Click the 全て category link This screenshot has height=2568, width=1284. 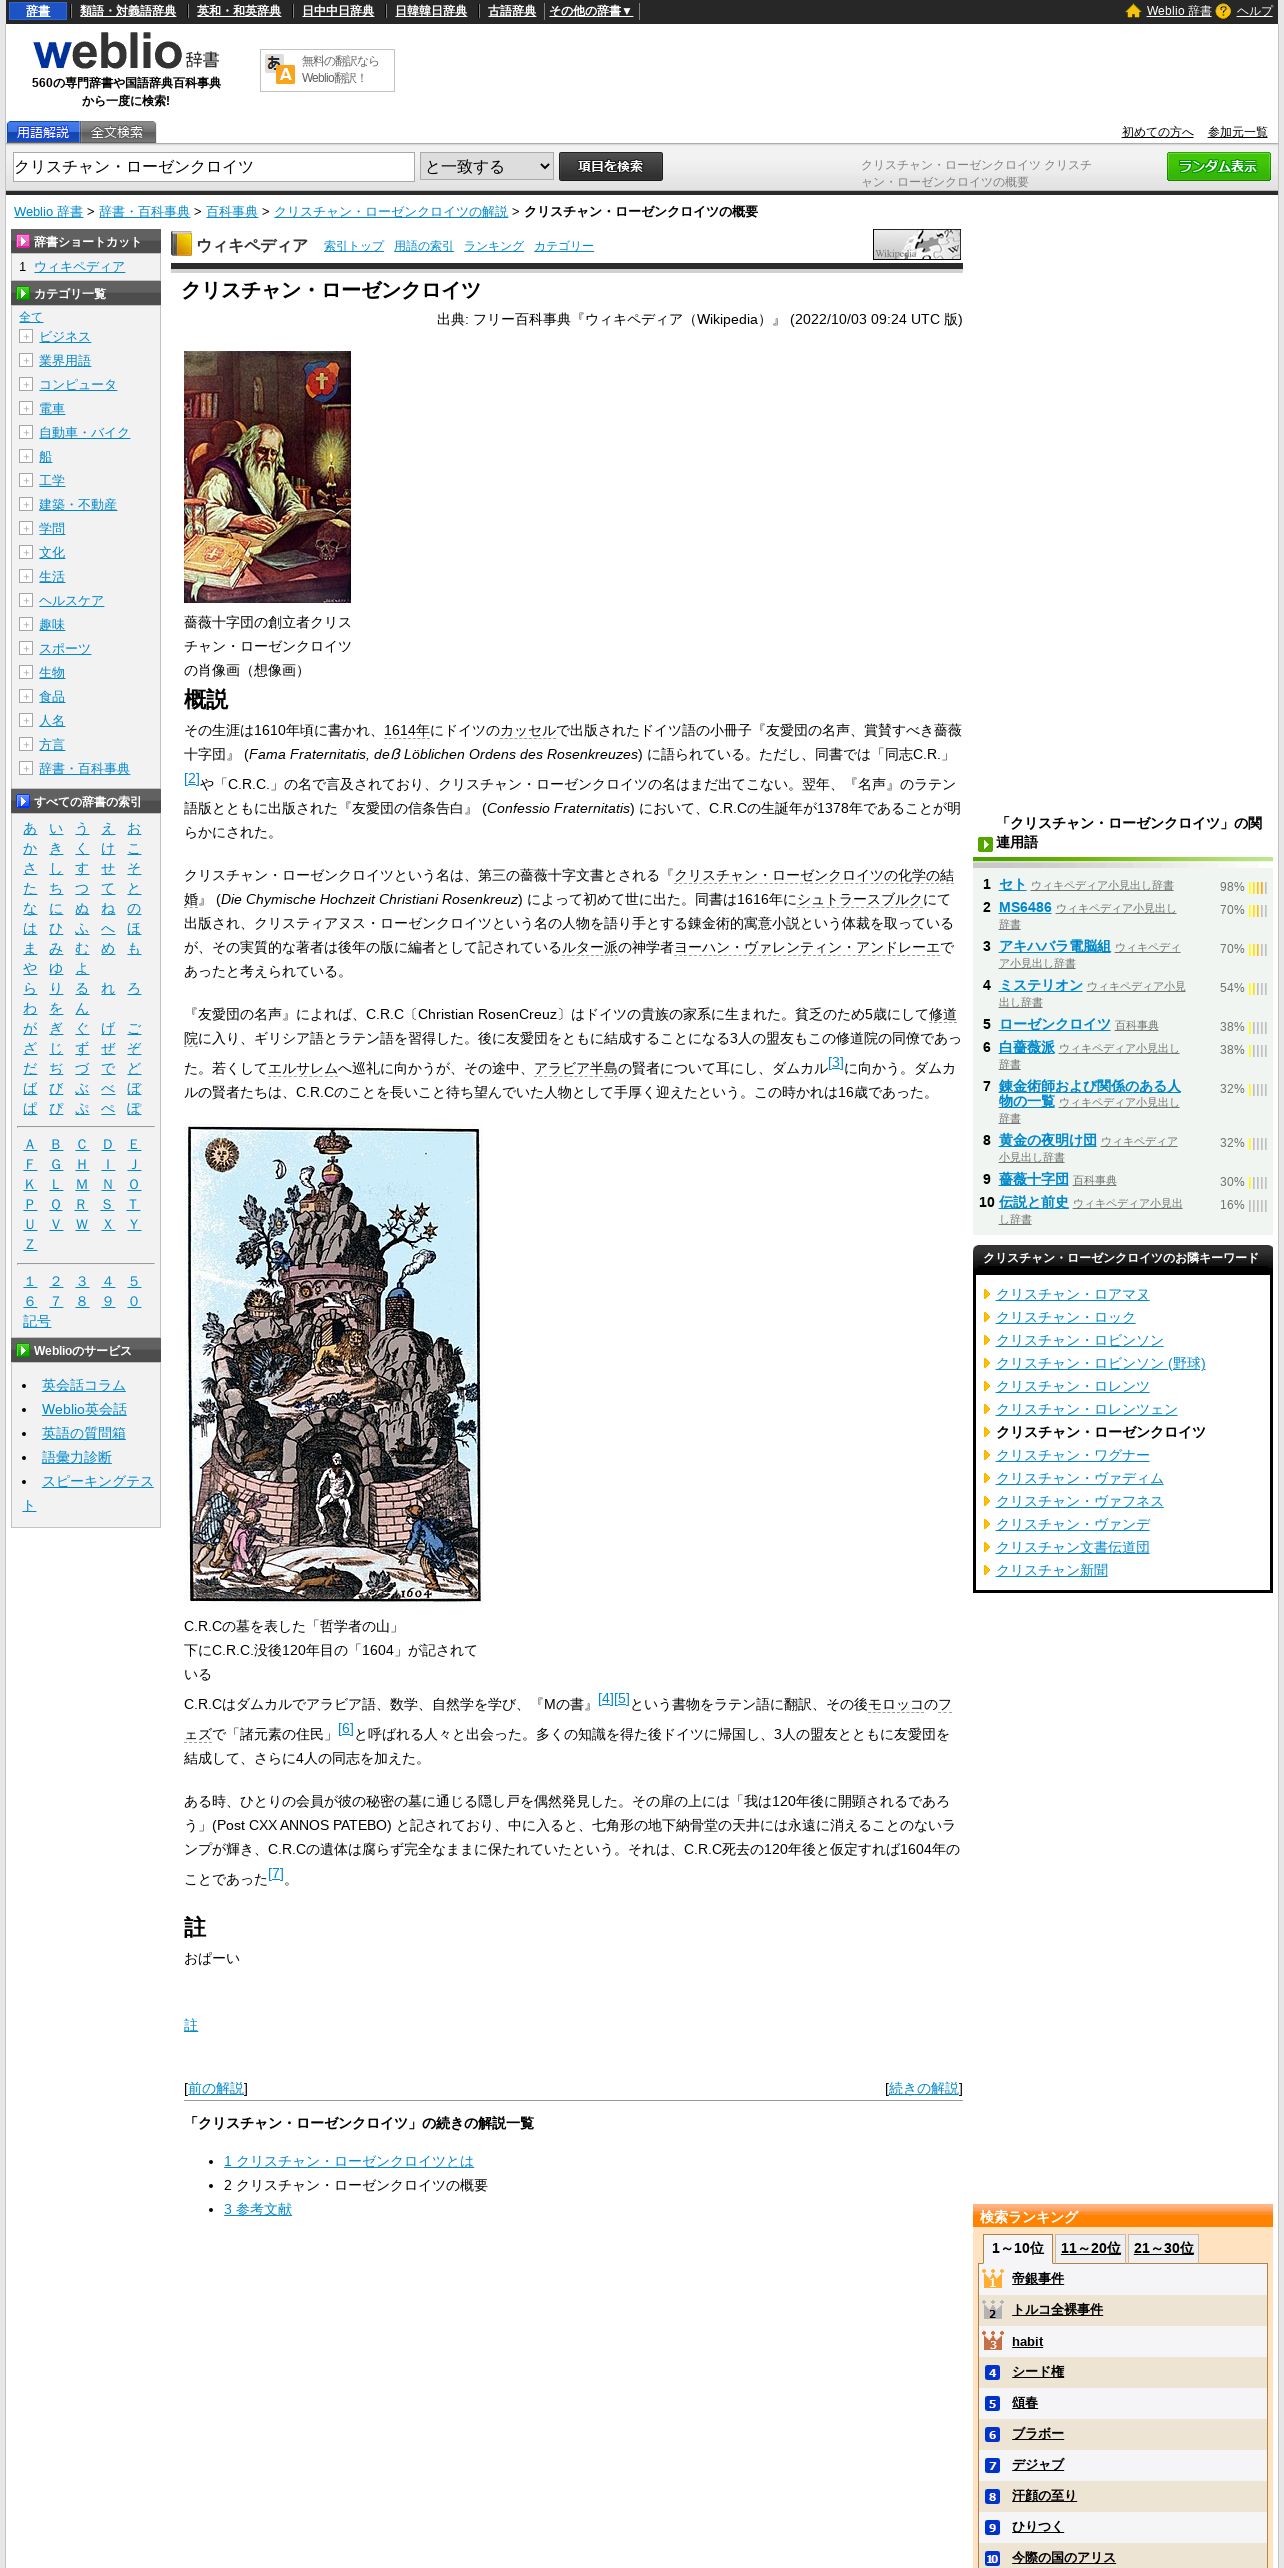click(31, 317)
